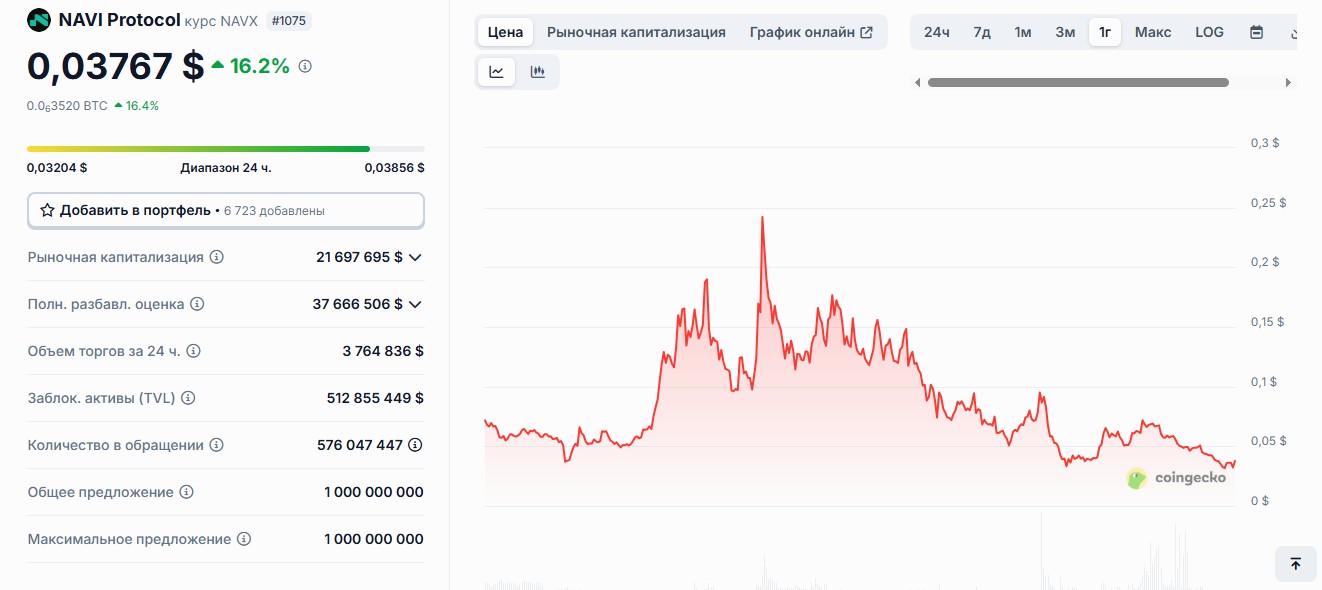Click the peak of the price line

tap(762, 217)
